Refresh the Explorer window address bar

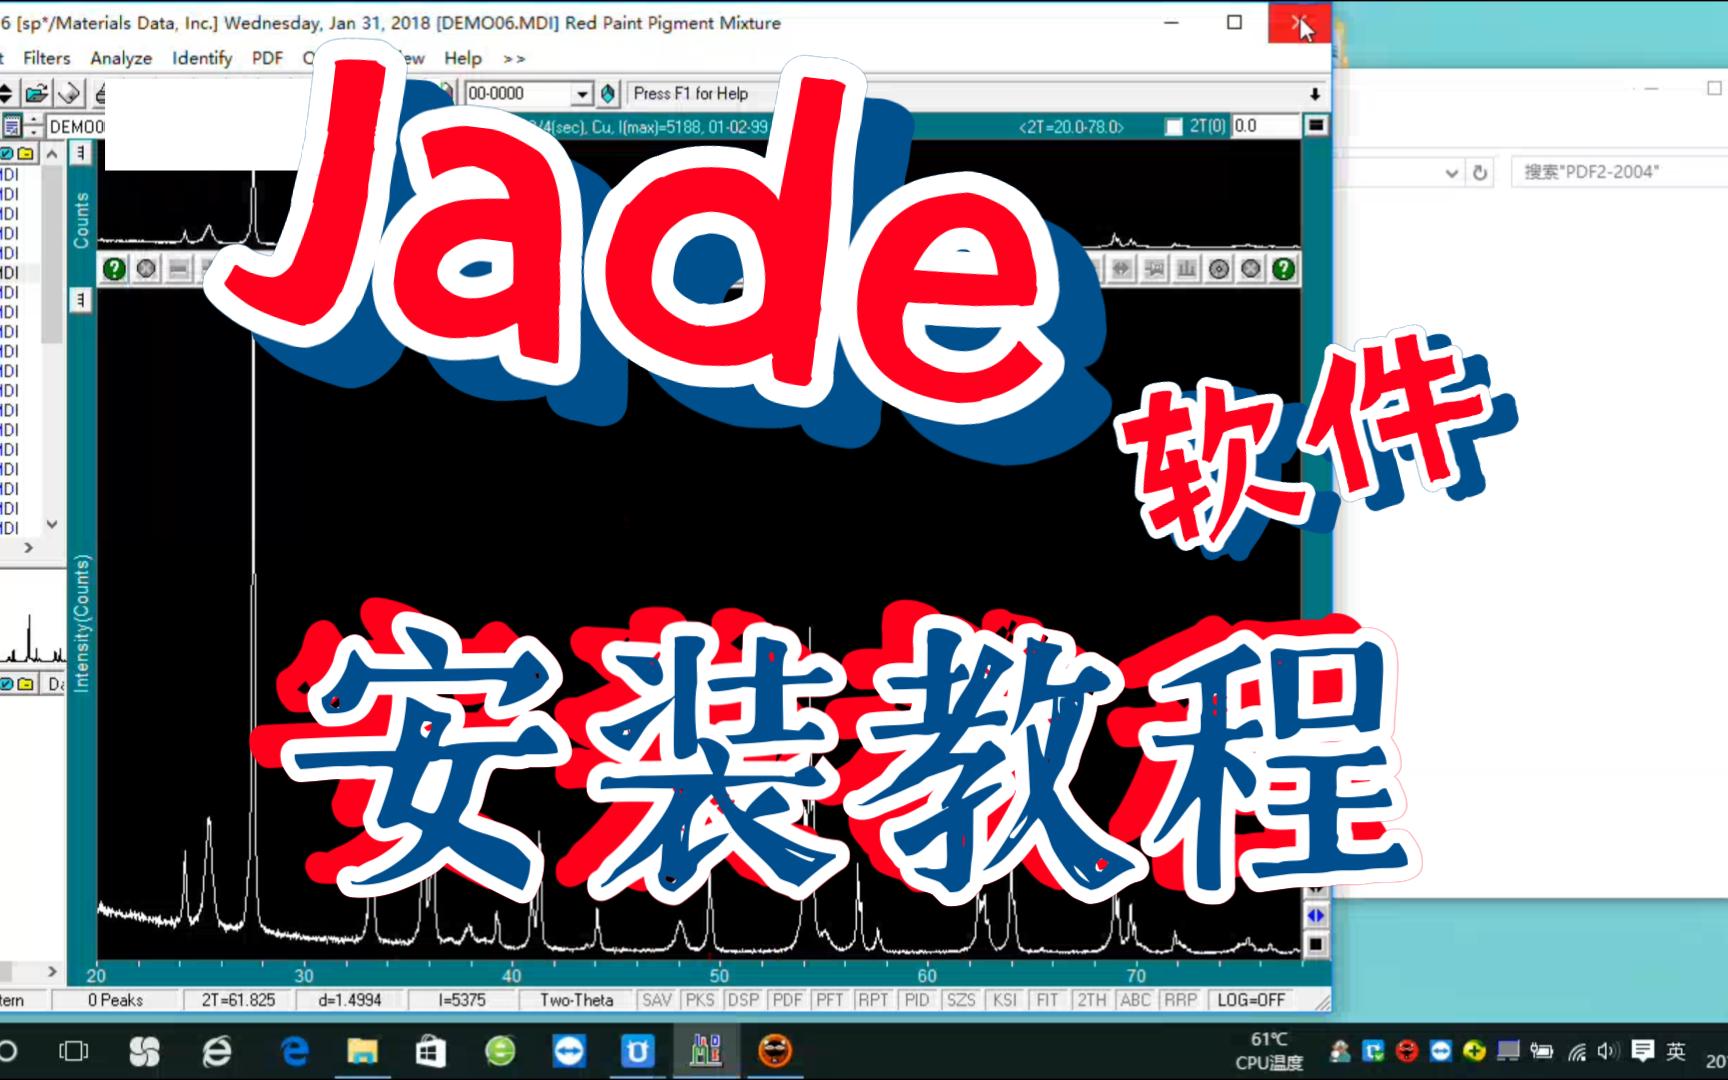(1480, 172)
